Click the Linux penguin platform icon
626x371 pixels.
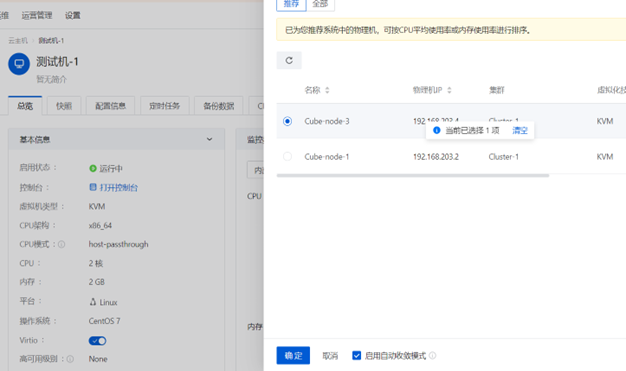pyautogui.click(x=93, y=302)
